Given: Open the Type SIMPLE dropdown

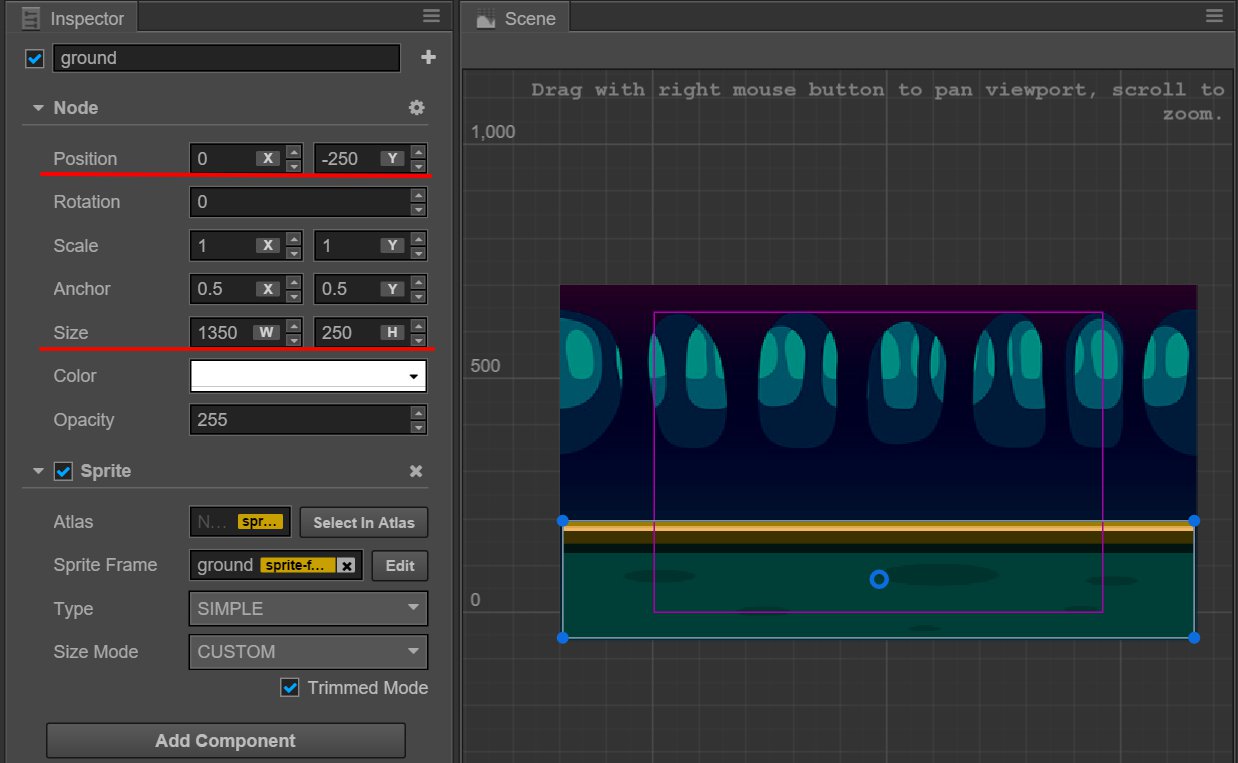Looking at the screenshot, I should coord(308,608).
